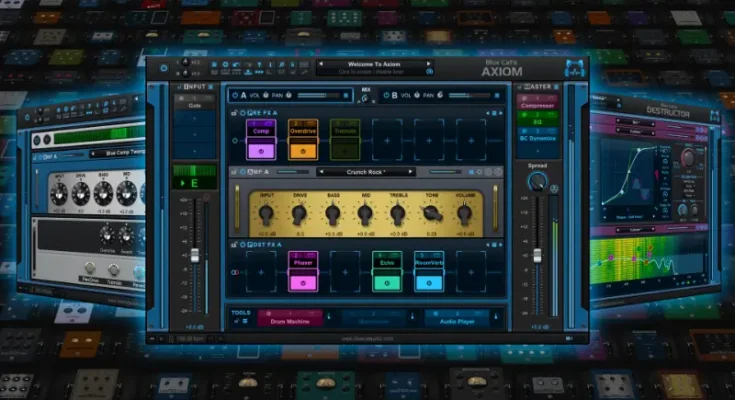The height and width of the screenshot is (400, 735).
Task: Open the Crunch Rock amp preset menu
Action: (367, 172)
